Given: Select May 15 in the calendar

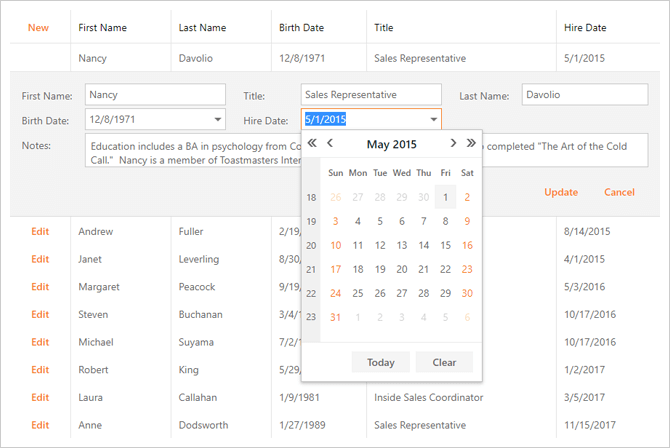Looking at the screenshot, I should click(445, 245).
